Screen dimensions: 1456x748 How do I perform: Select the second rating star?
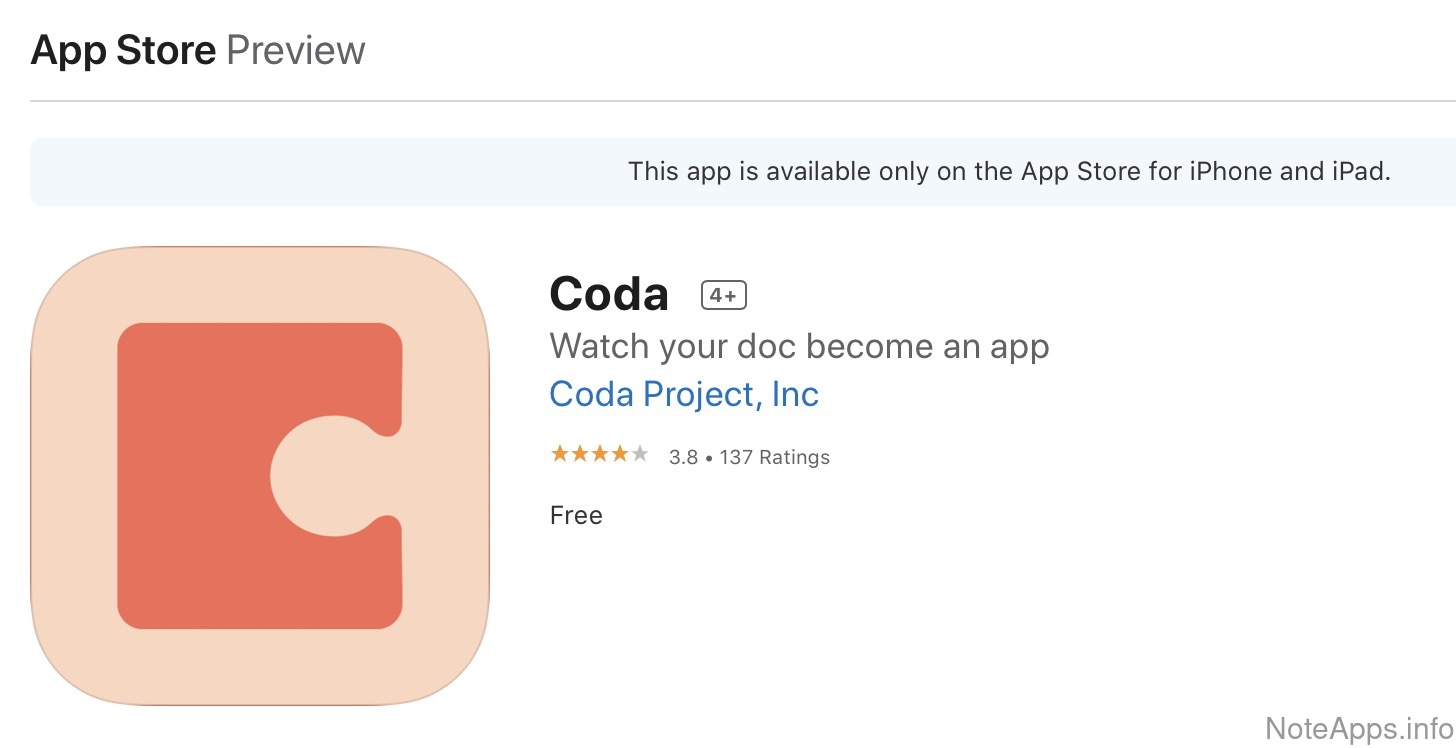tap(579, 455)
